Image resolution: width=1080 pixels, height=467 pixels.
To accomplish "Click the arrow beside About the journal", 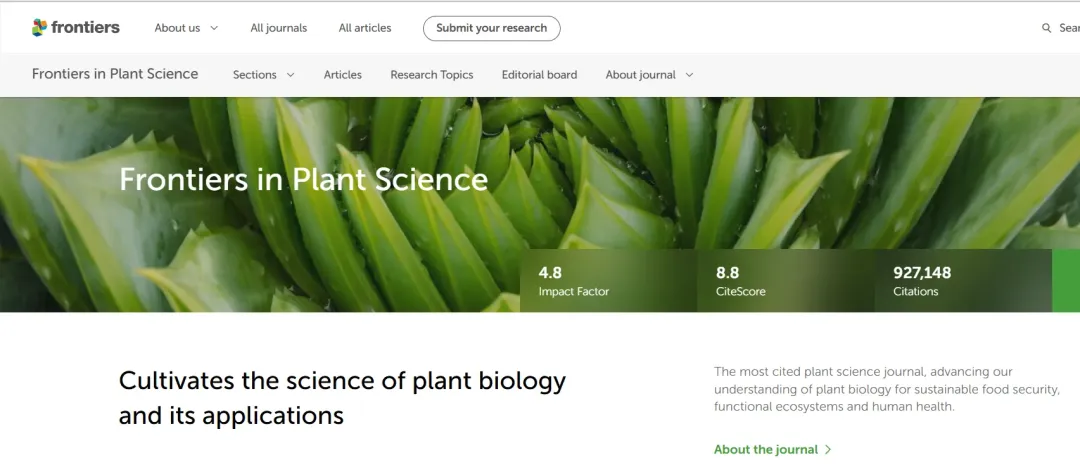I will [x=828, y=450].
